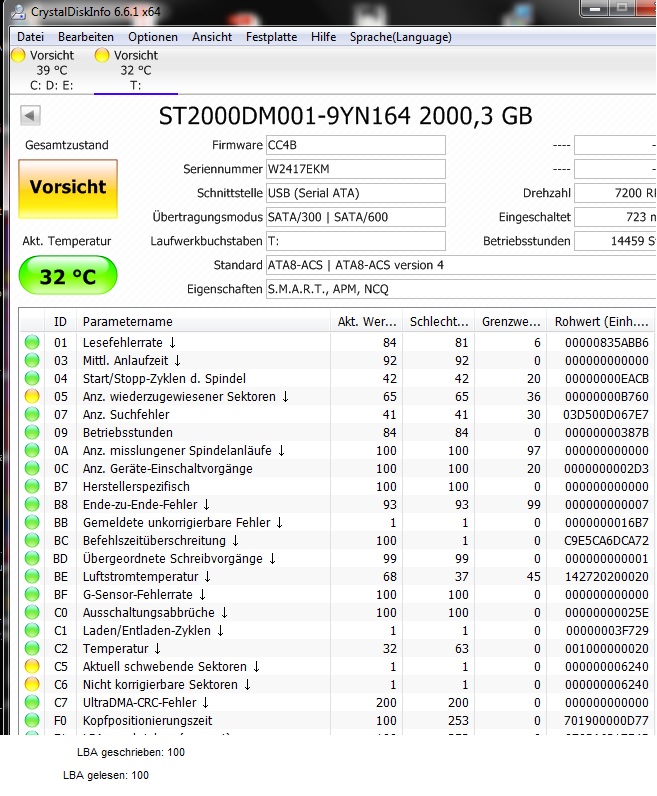This screenshot has height=796, width=657.
Task: Click status icon of Start/Stopp-Zyklen row
Action: tap(32, 379)
